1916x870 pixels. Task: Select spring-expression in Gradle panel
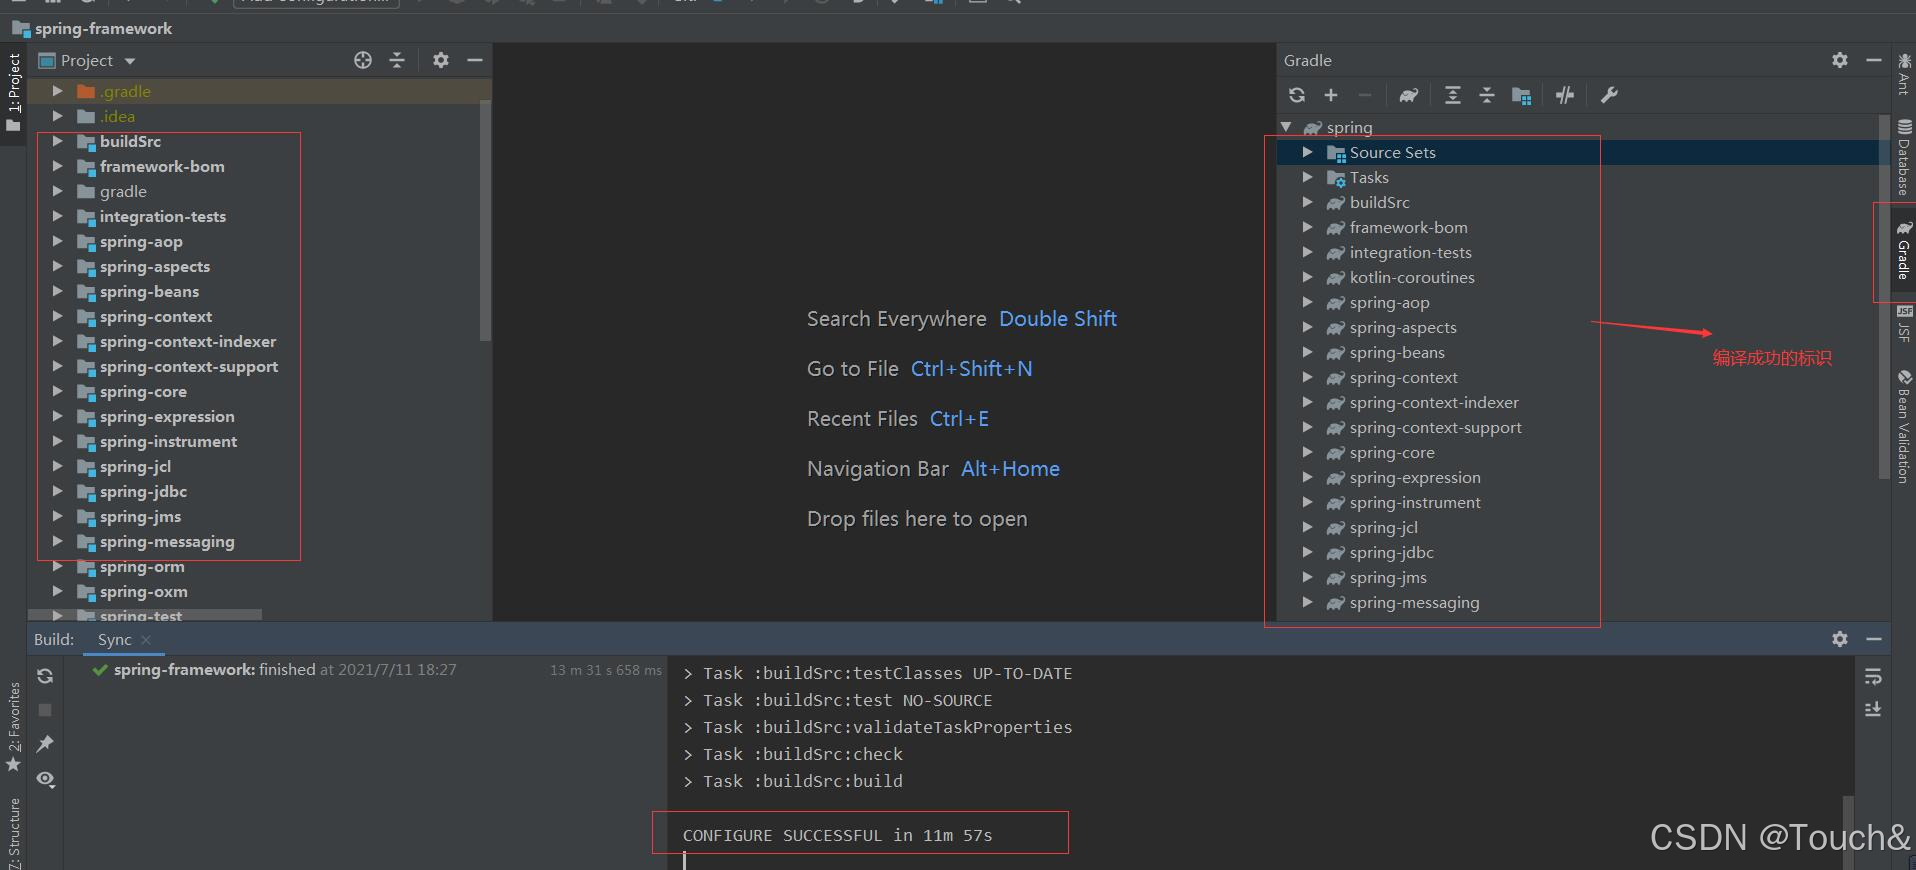pyautogui.click(x=1415, y=477)
